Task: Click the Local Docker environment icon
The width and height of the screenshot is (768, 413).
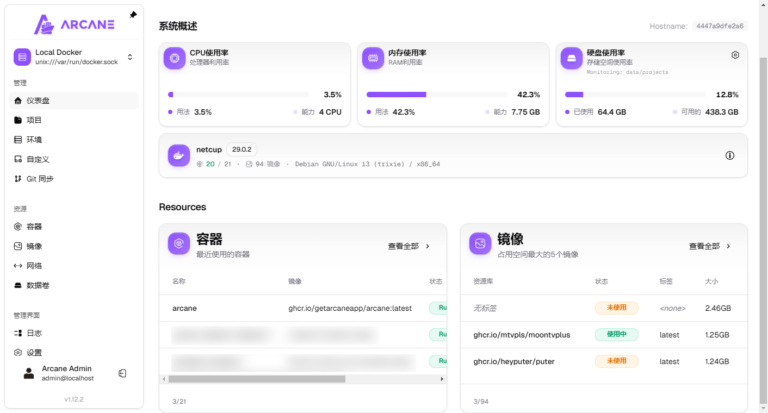Action: click(x=22, y=57)
